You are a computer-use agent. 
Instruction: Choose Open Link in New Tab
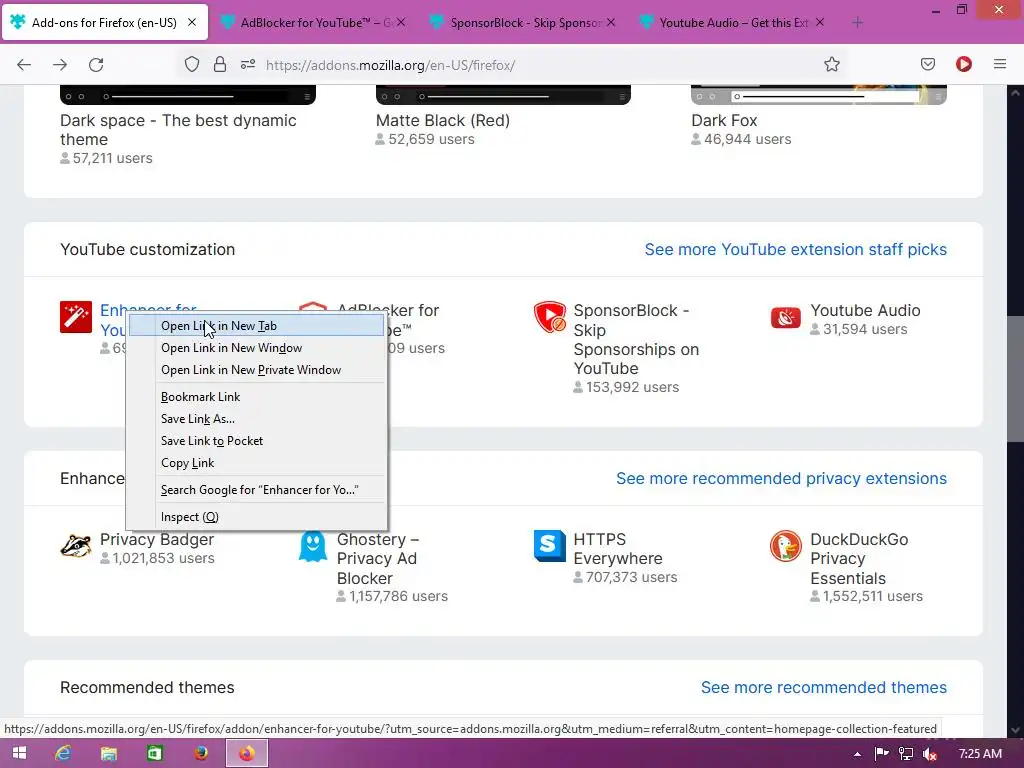256,326
